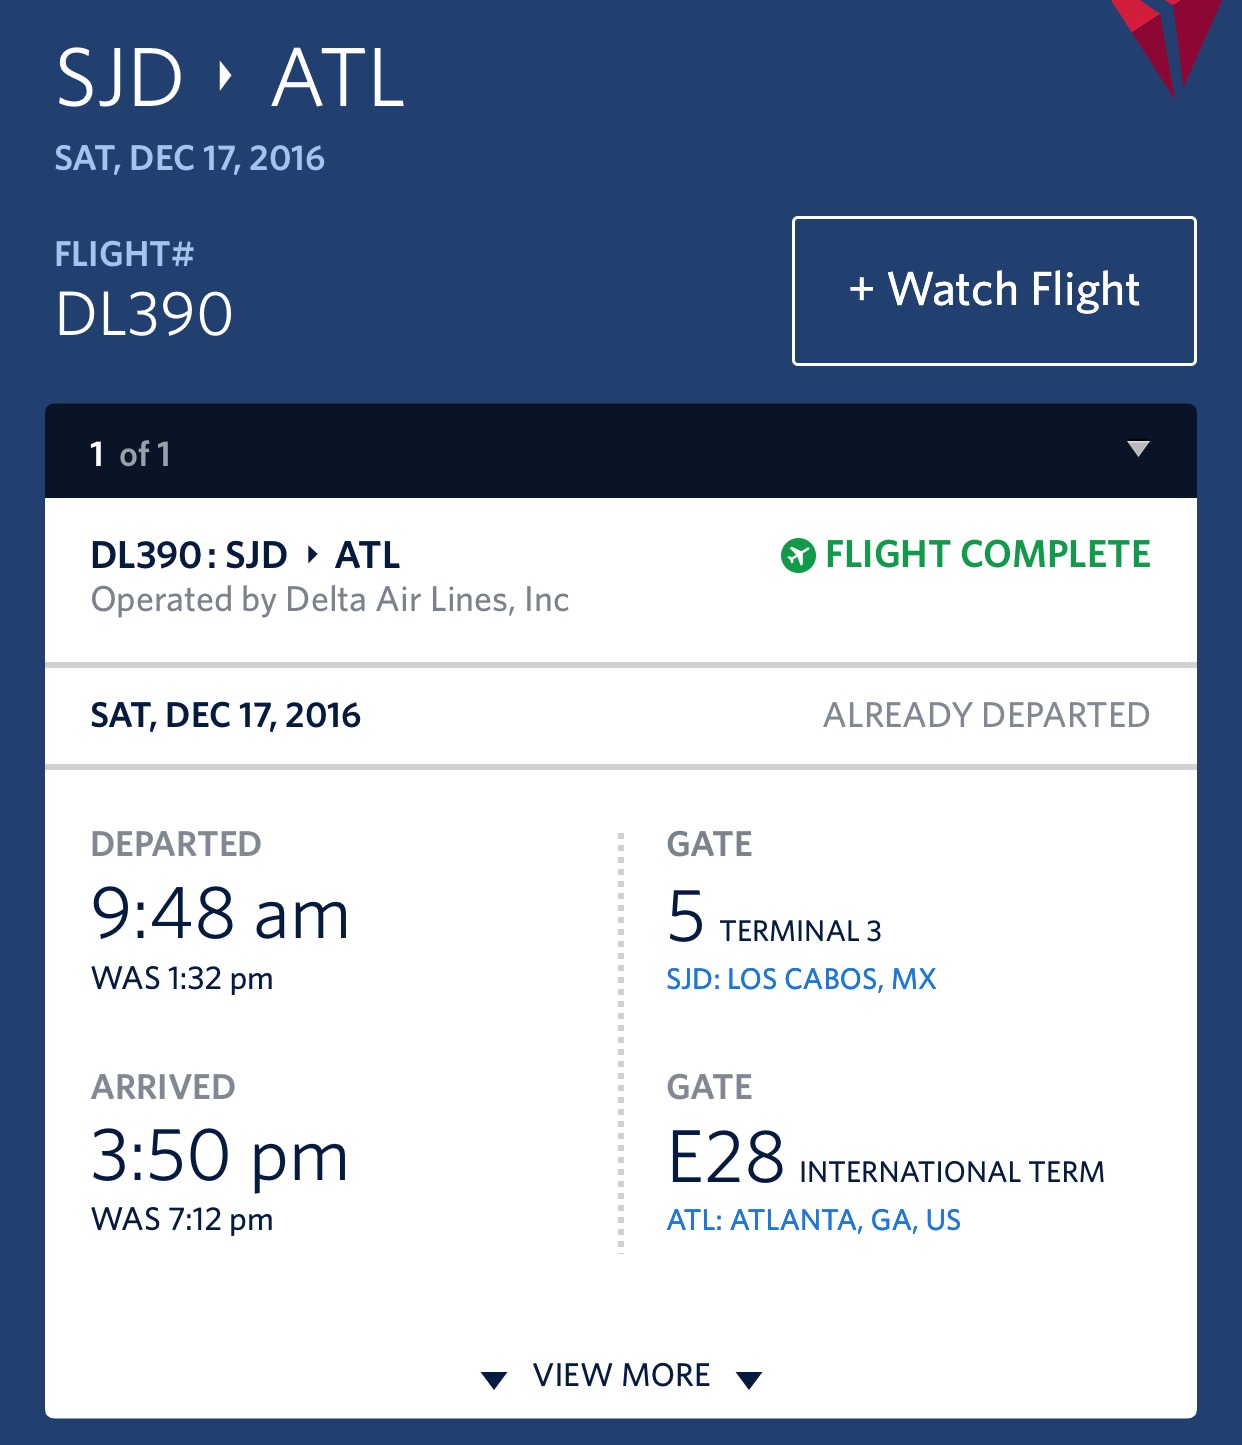This screenshot has width=1242, height=1445.
Task: Click the triangle left of VIEW MORE
Action: (x=493, y=1380)
